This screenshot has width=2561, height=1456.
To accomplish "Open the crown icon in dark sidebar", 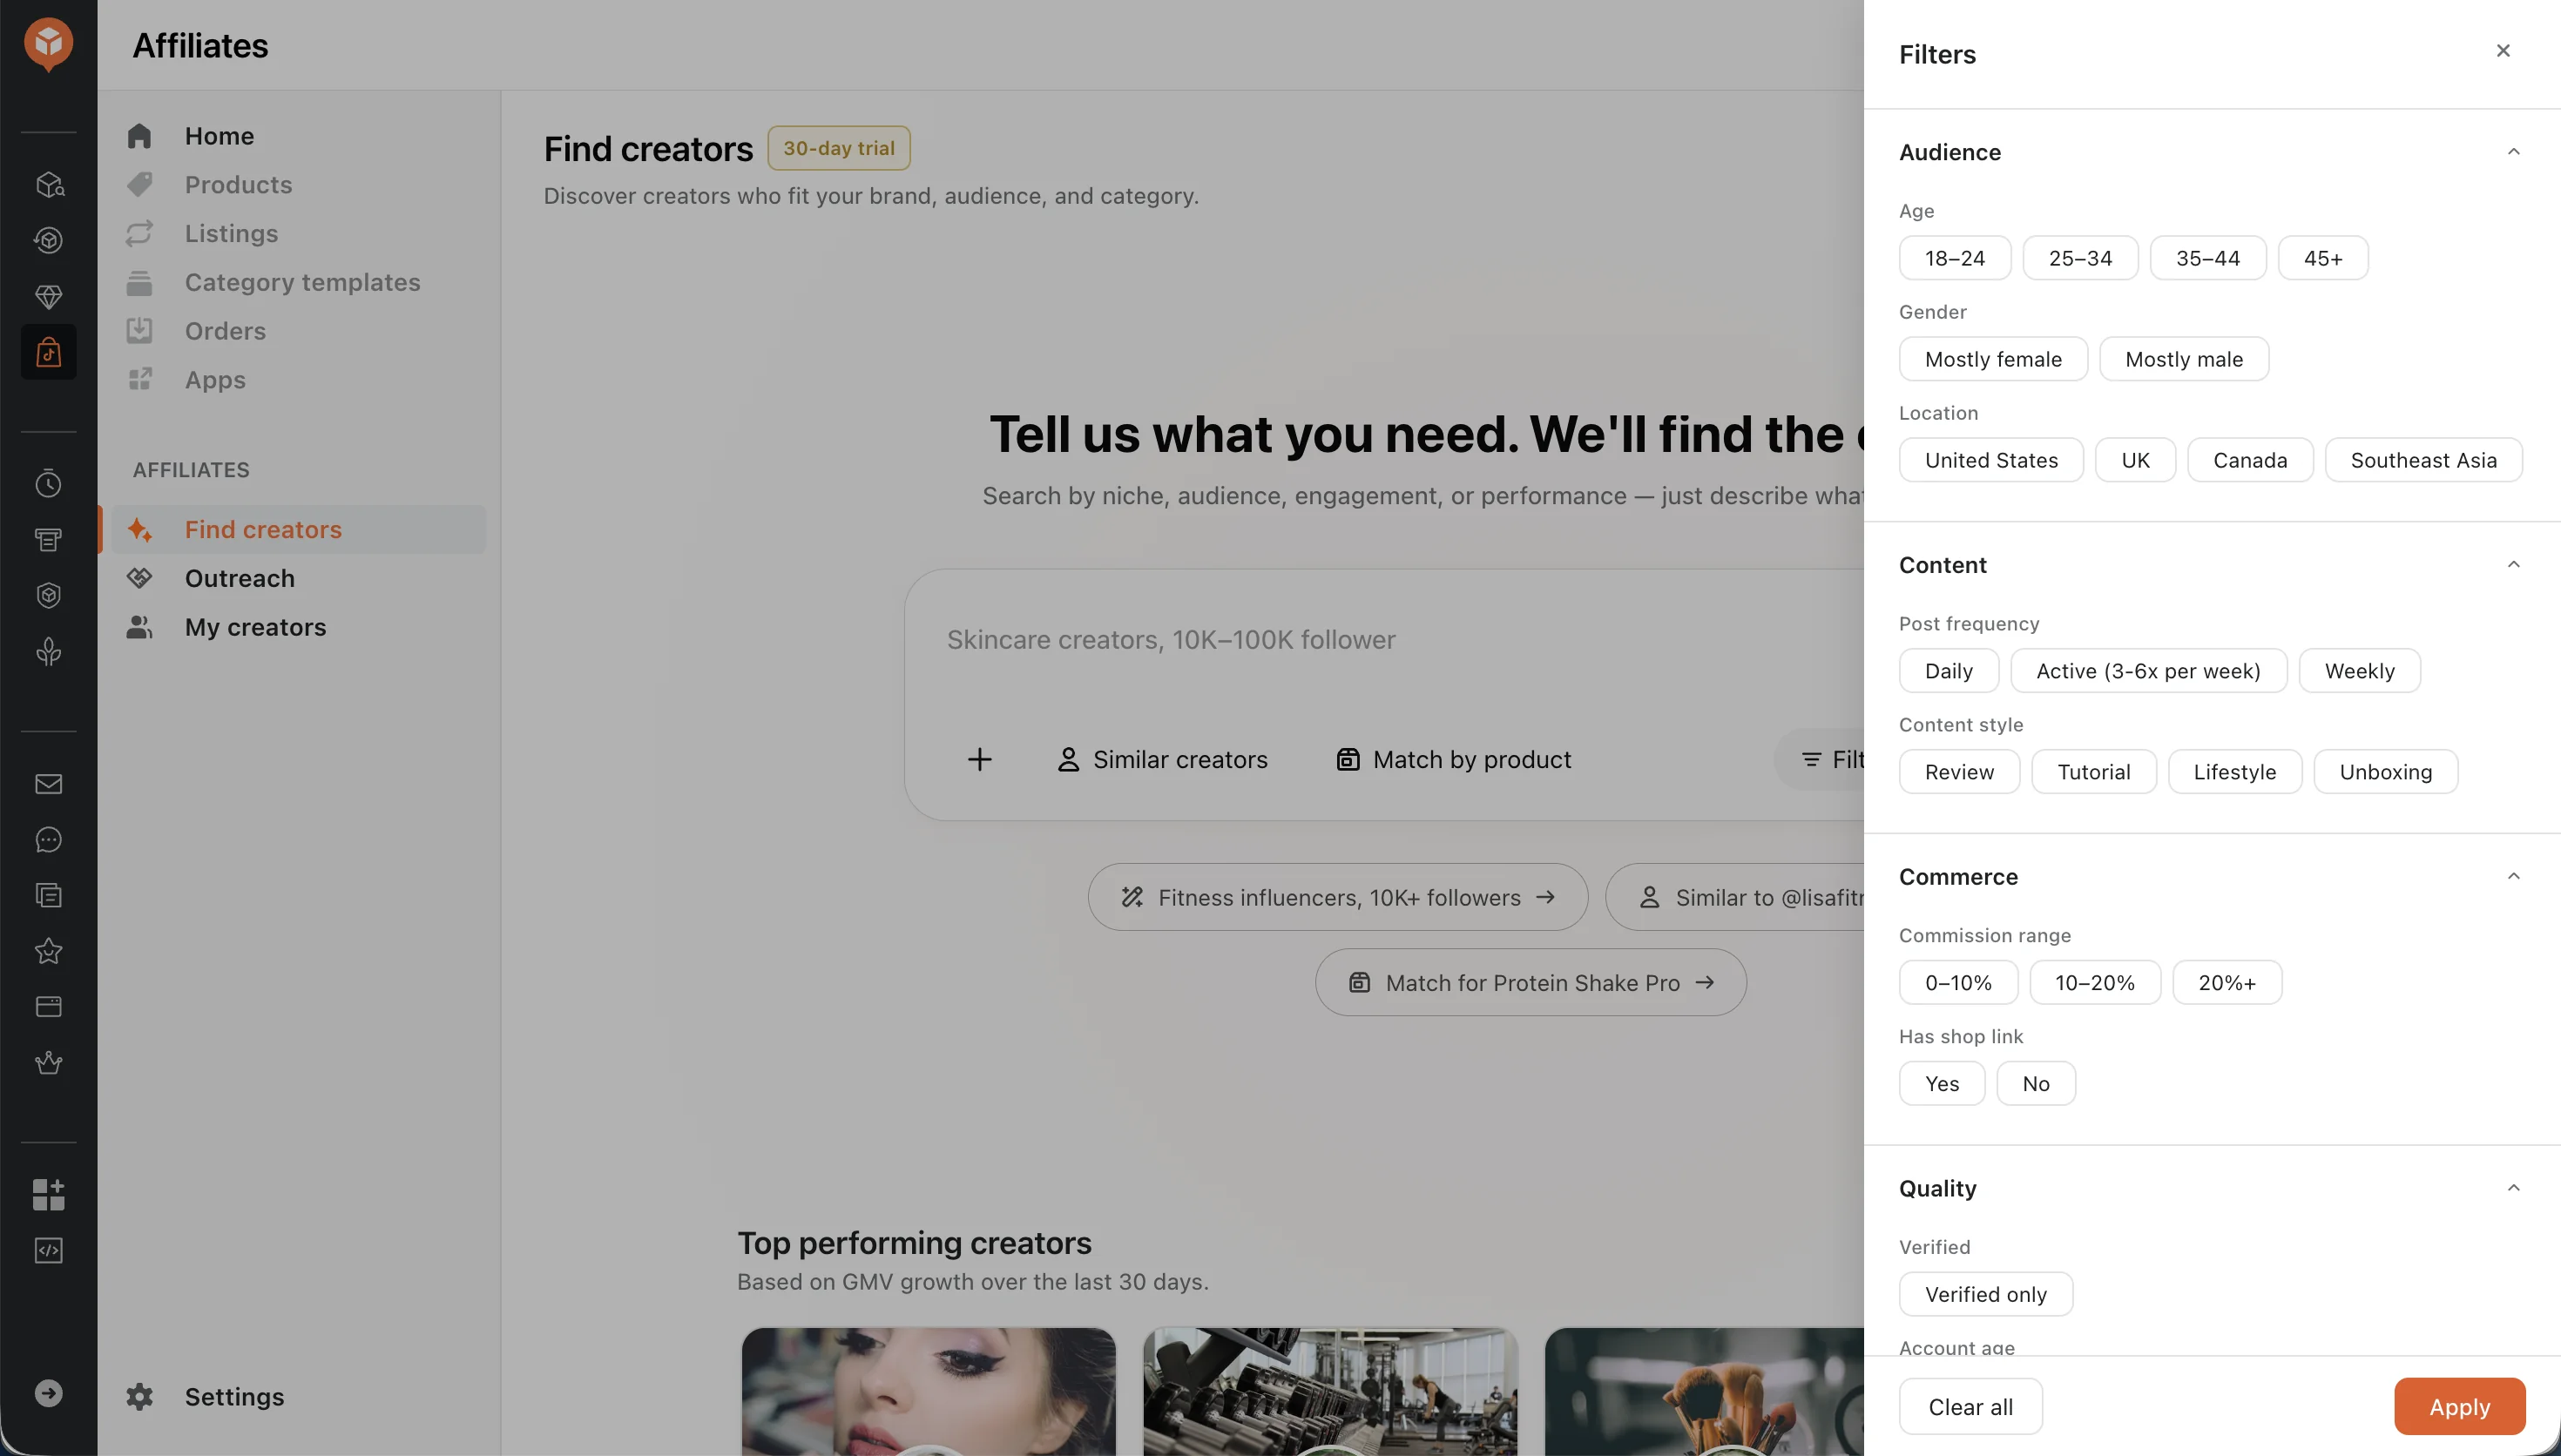I will [x=48, y=1062].
